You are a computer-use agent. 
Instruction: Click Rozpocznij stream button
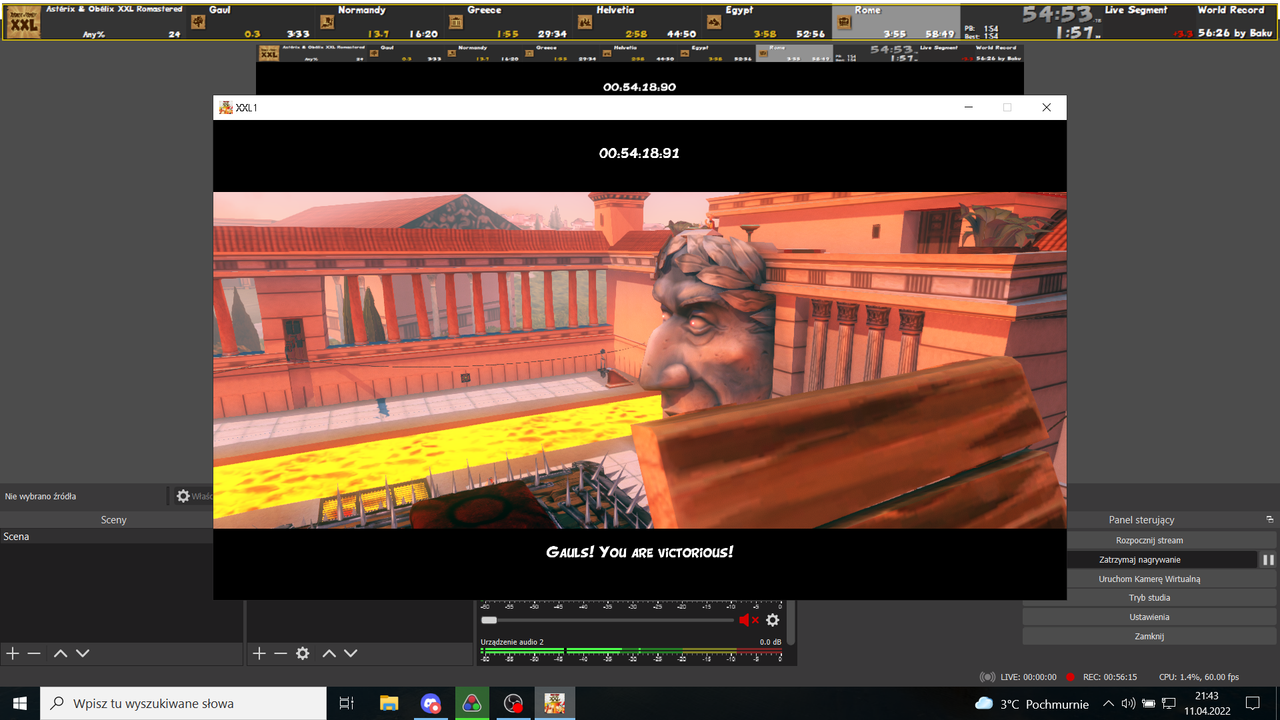pos(1149,540)
